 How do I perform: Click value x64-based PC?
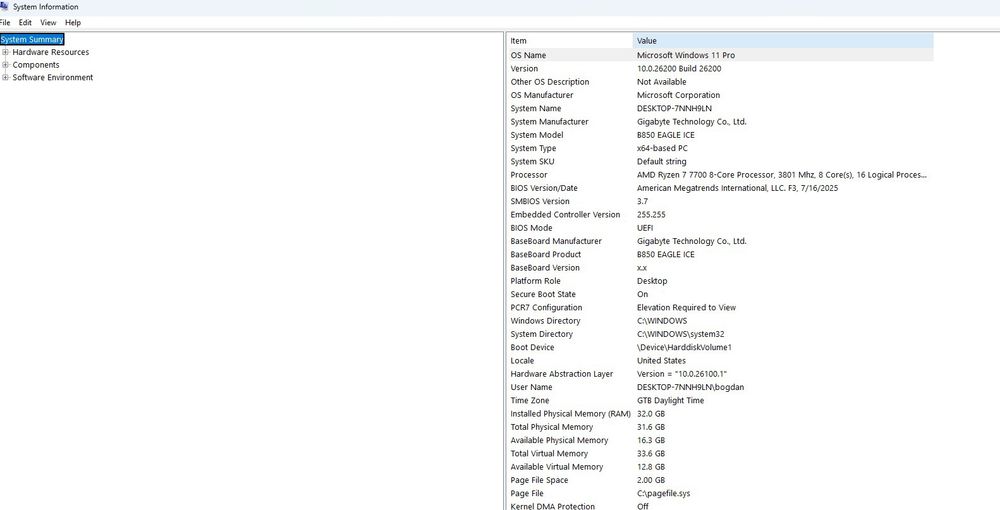click(662, 149)
